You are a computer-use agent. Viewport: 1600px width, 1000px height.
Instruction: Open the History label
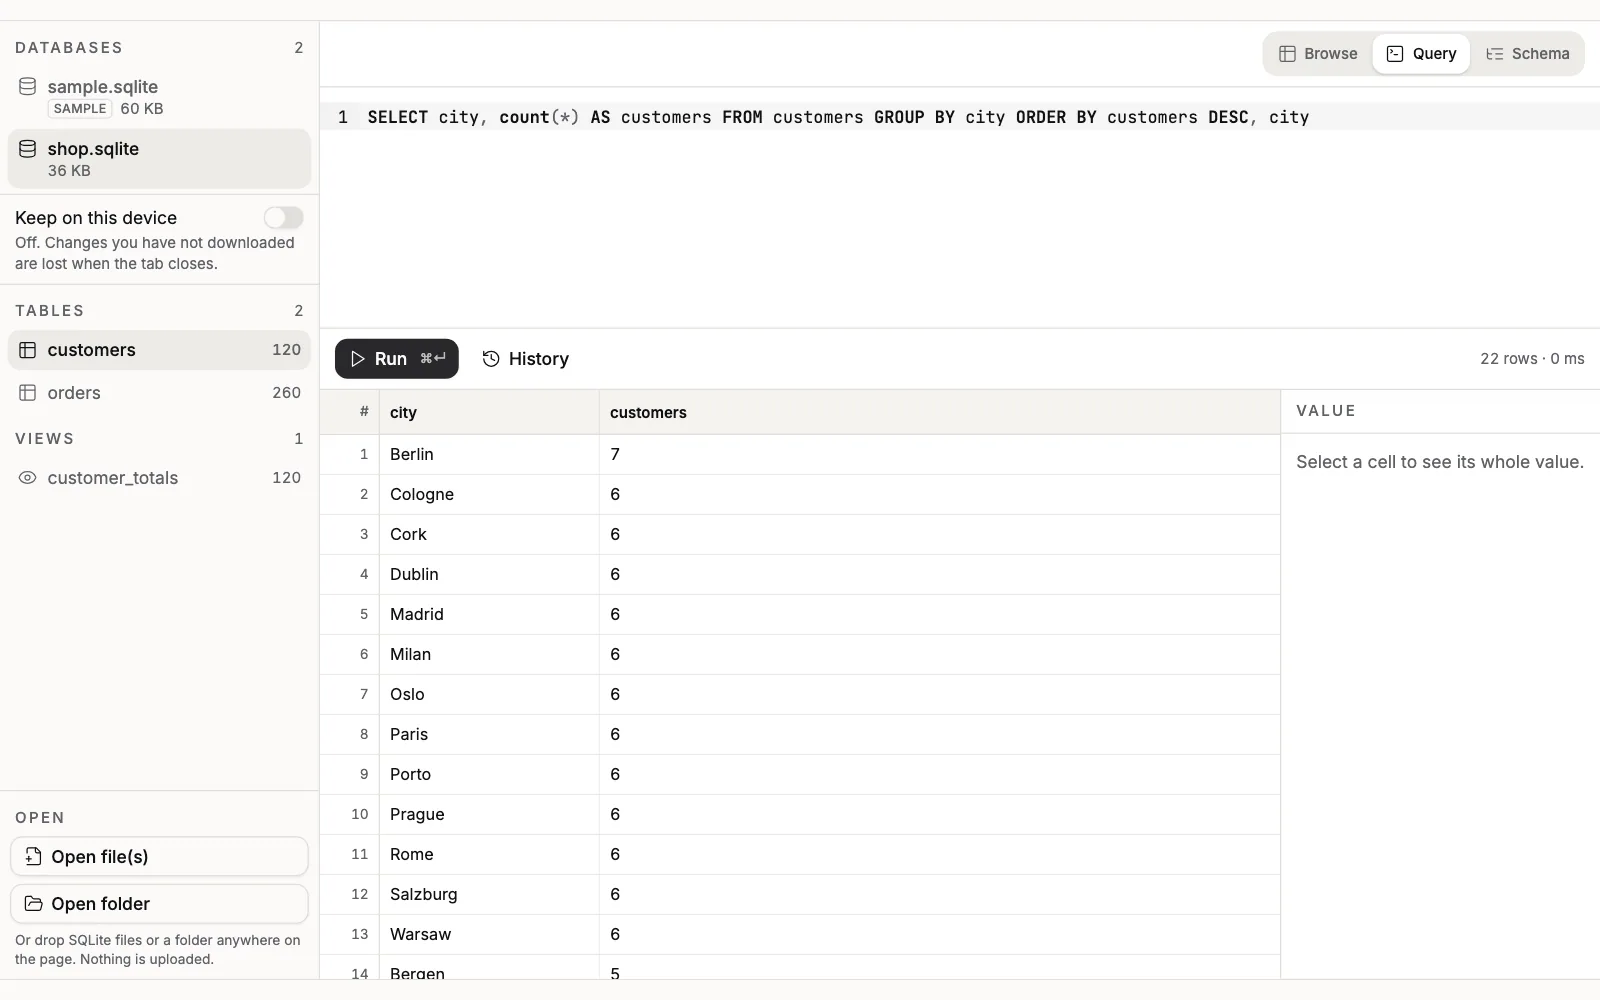pyautogui.click(x=538, y=359)
